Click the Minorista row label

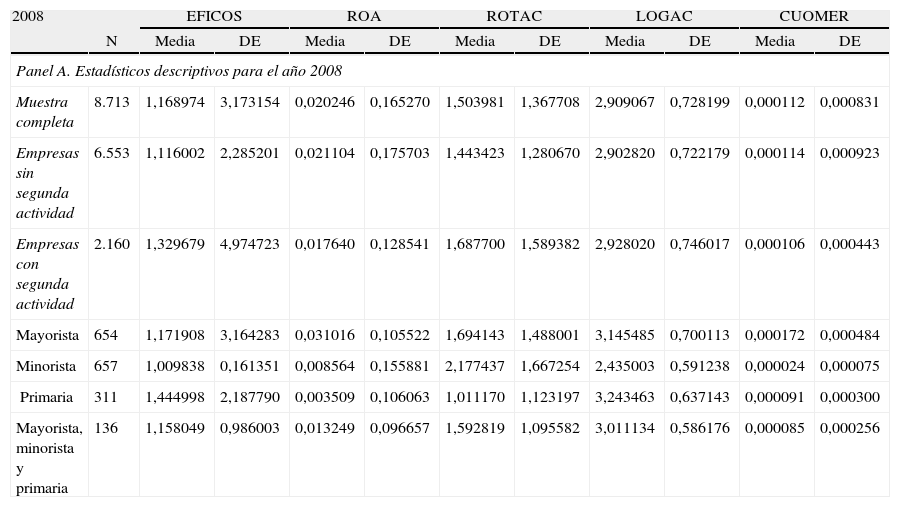(46, 366)
